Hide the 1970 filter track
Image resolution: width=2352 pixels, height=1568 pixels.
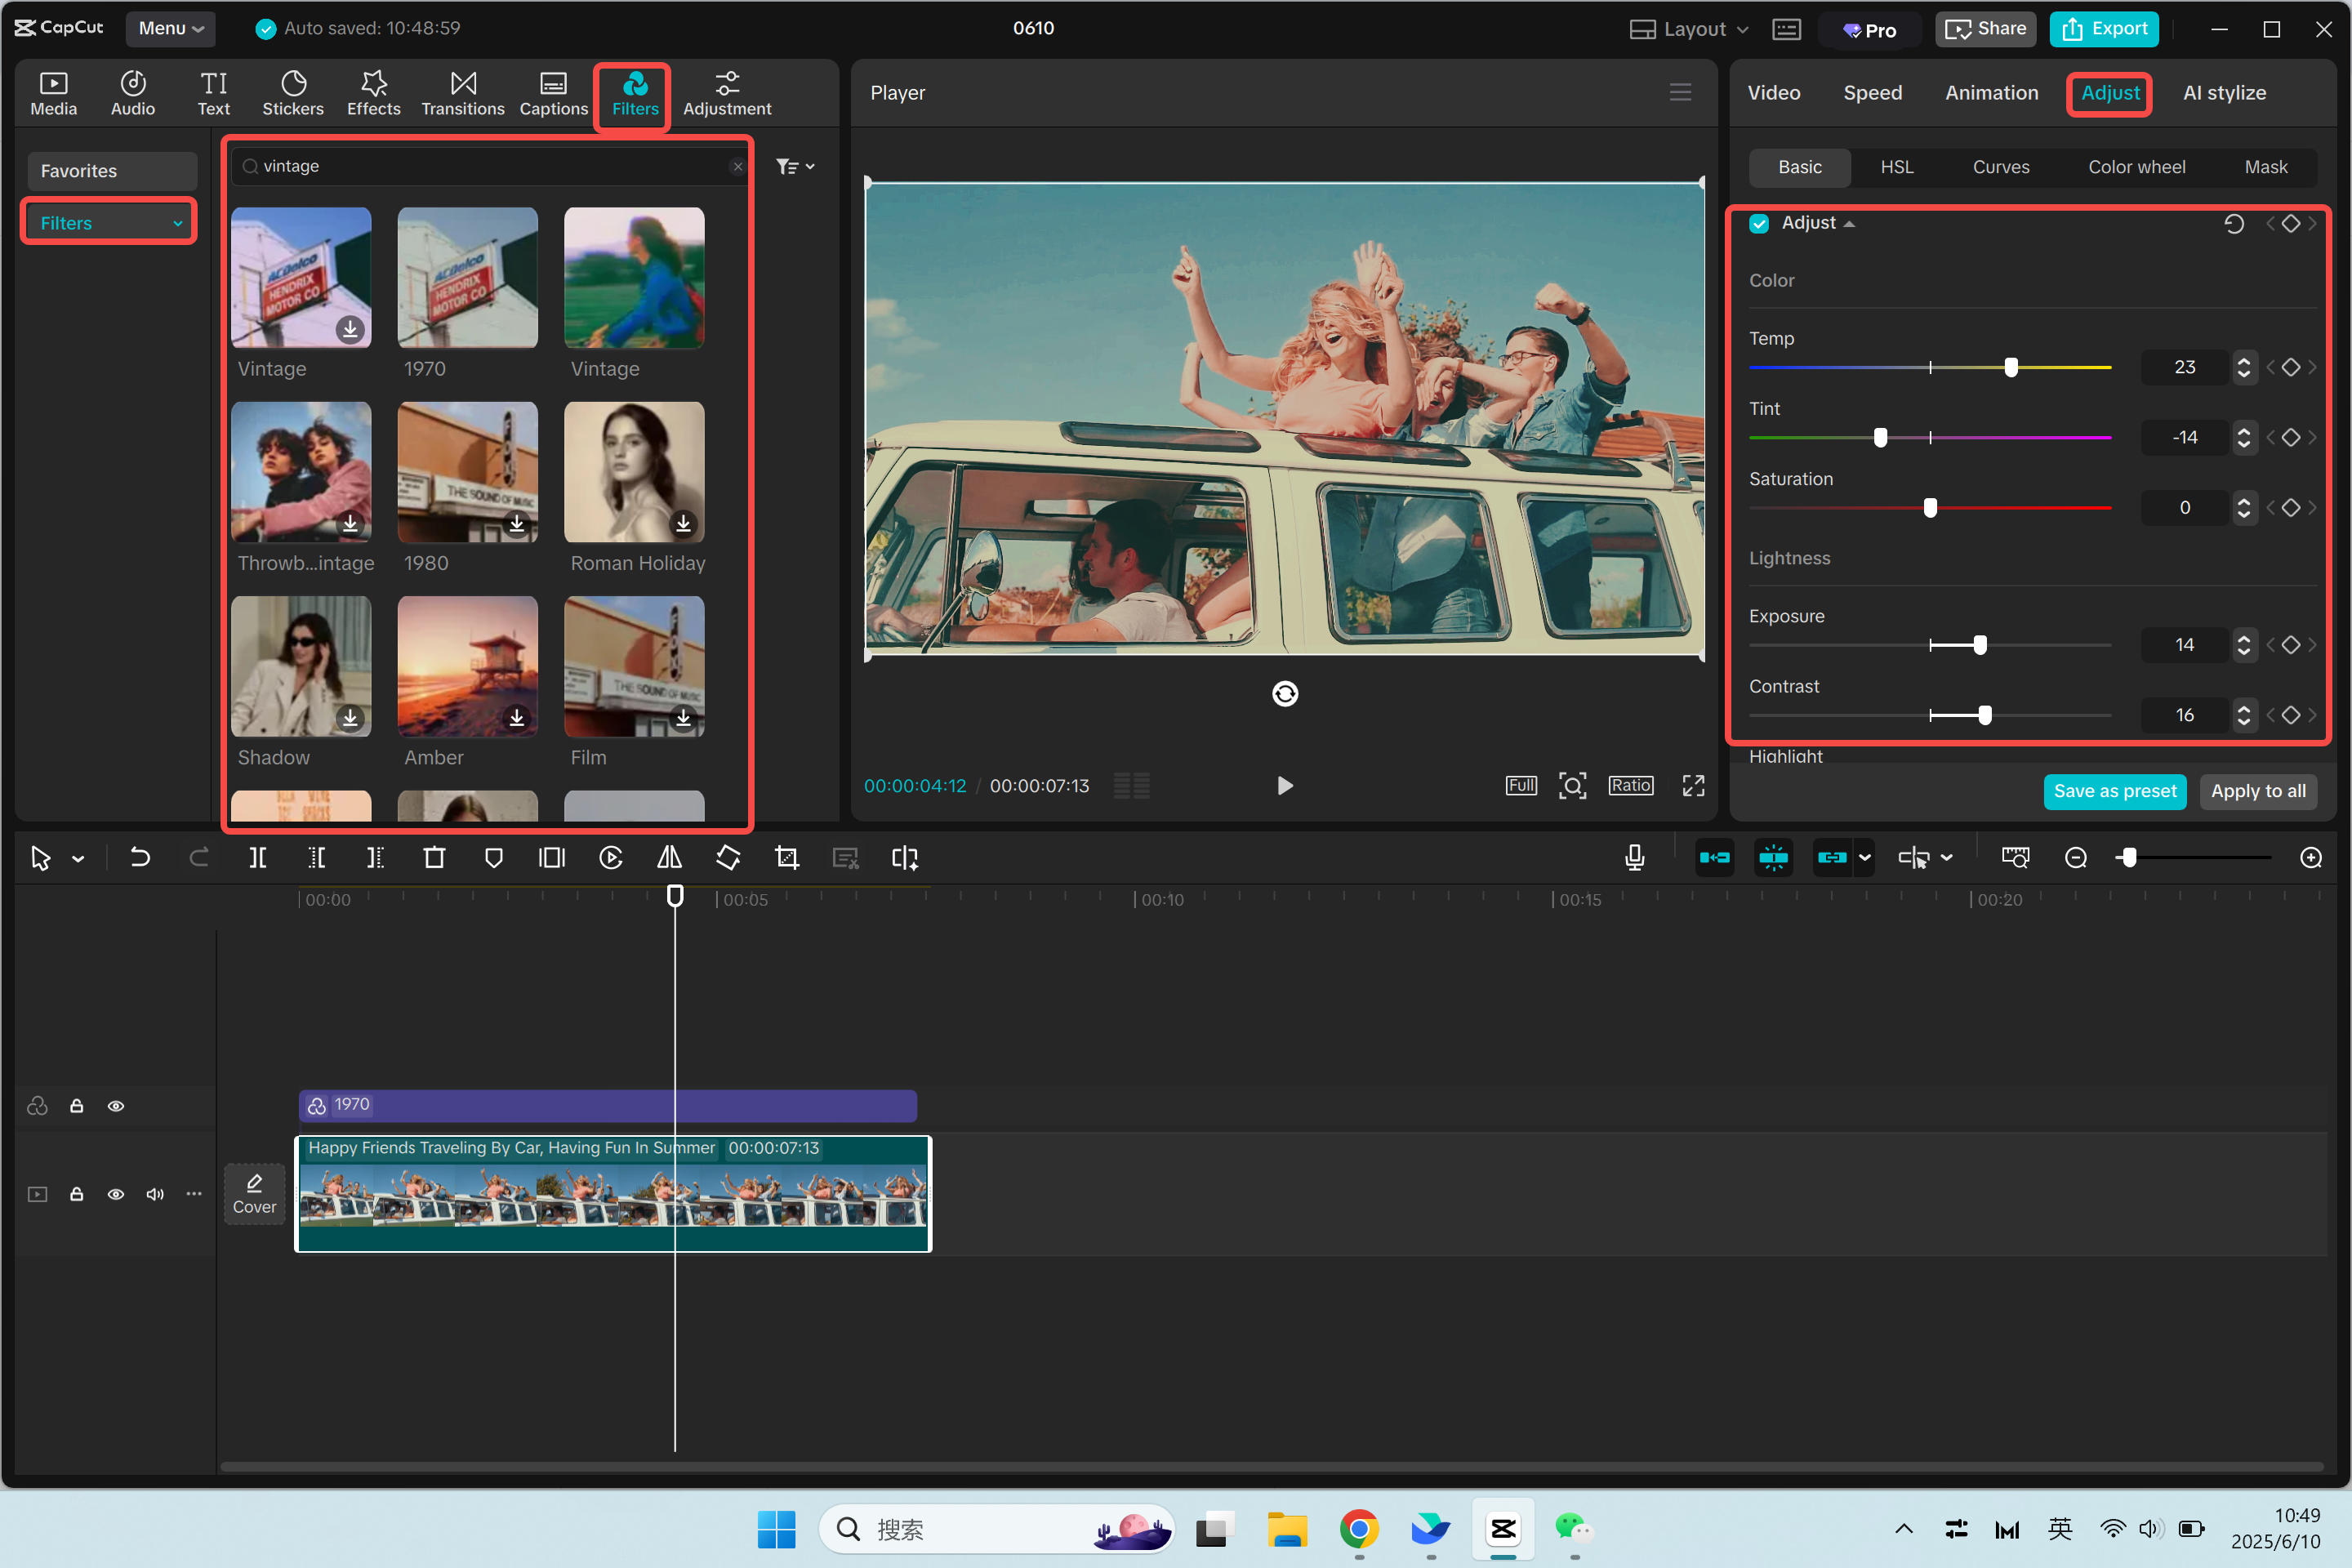116,1106
